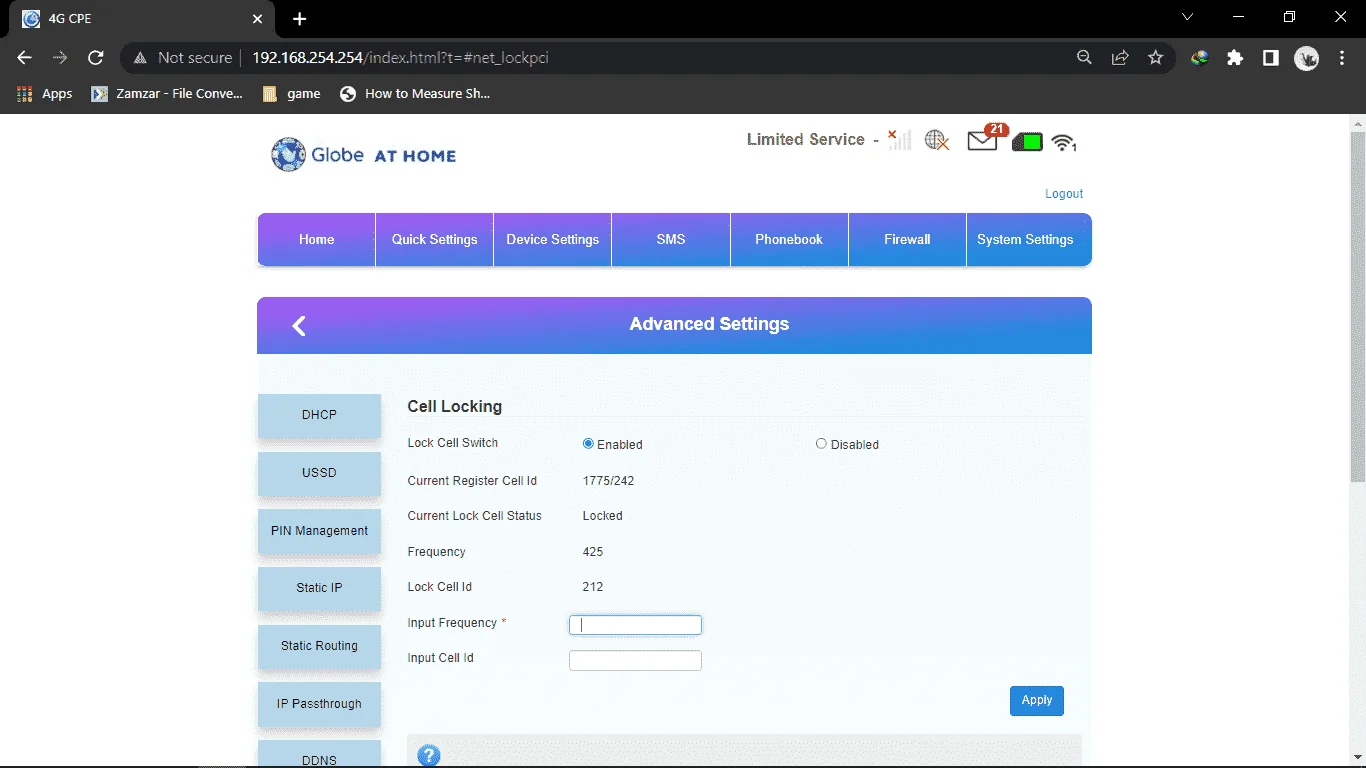The image size is (1366, 768).
Task: Open the USSD sidebar section
Action: (319, 473)
